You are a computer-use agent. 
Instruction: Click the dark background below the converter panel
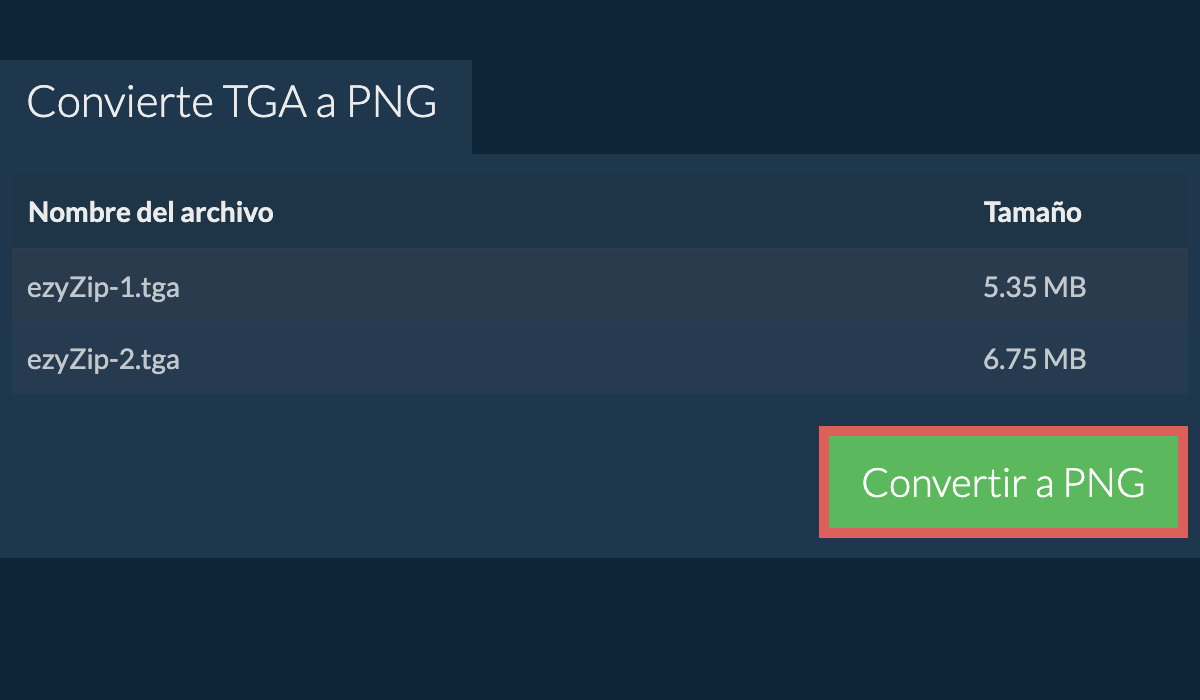click(600, 630)
